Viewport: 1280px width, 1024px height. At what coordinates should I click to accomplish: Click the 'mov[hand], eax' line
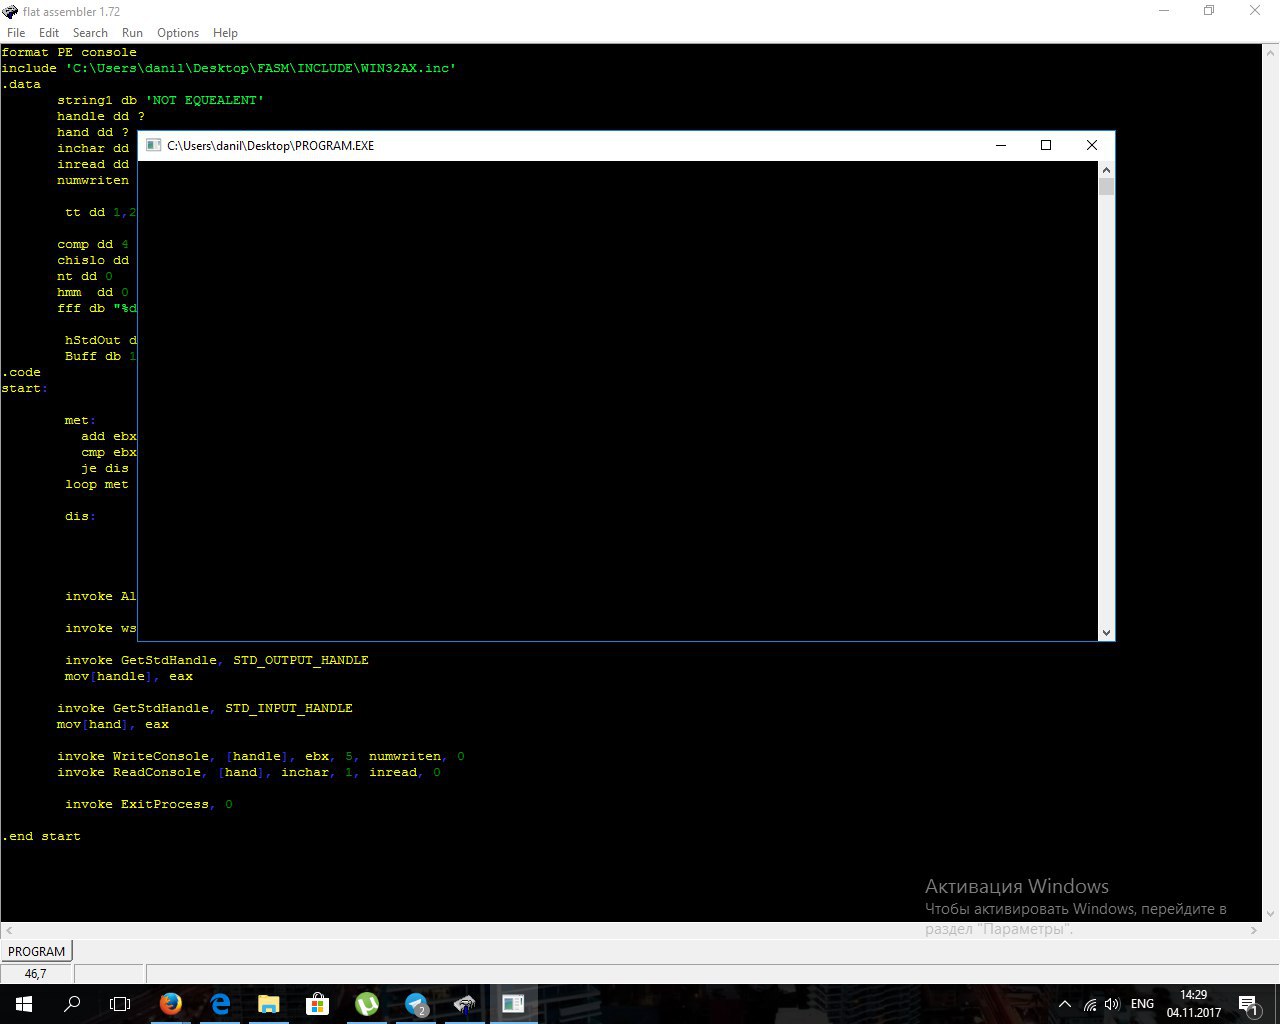click(x=113, y=724)
